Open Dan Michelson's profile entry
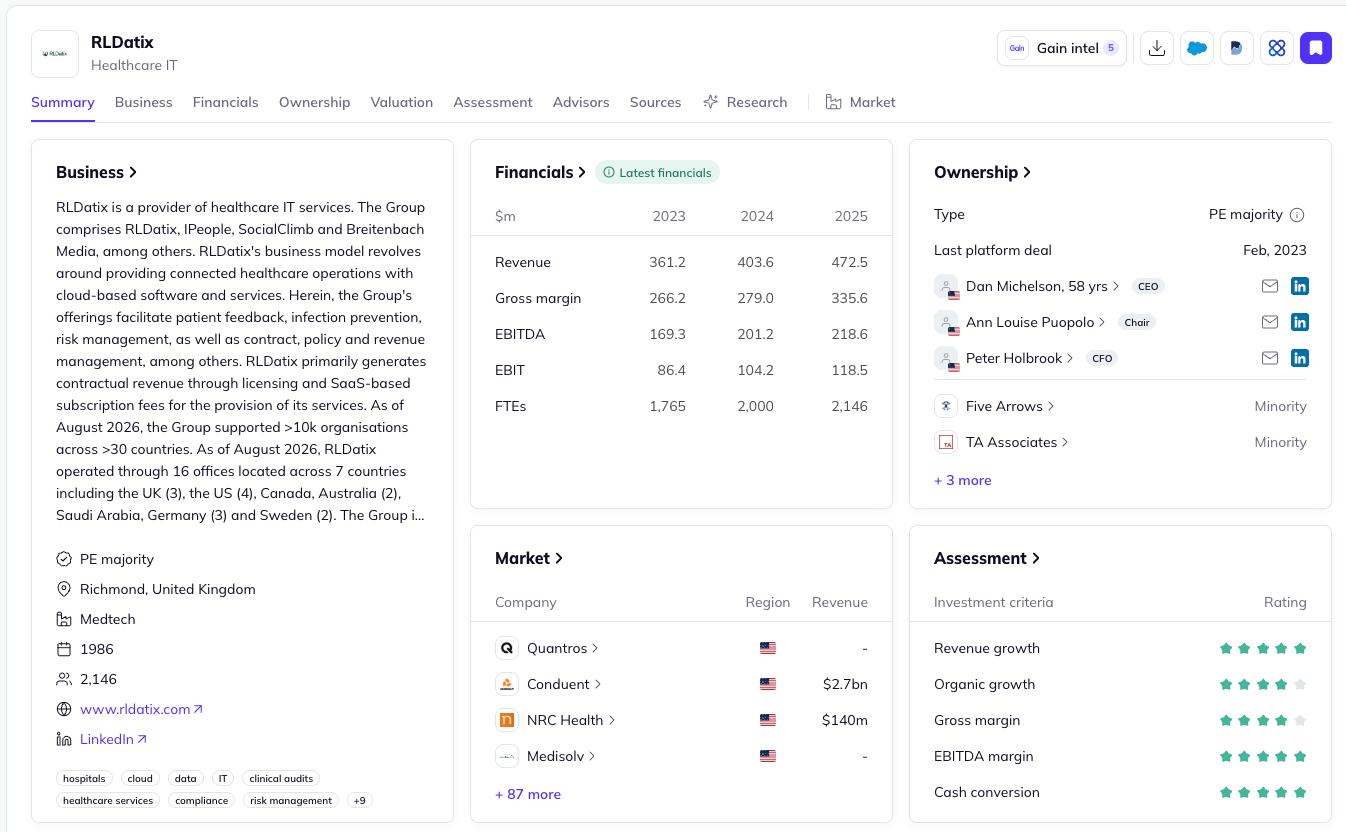1346x832 pixels. click(x=1043, y=286)
